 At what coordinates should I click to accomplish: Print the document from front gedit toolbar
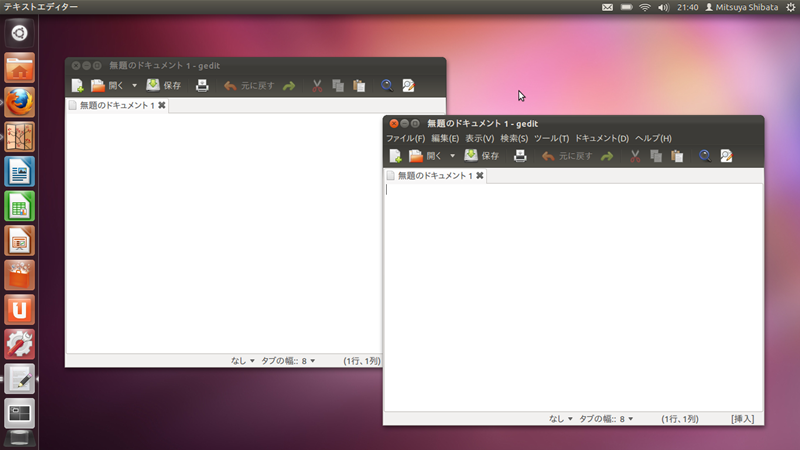[x=520, y=156]
